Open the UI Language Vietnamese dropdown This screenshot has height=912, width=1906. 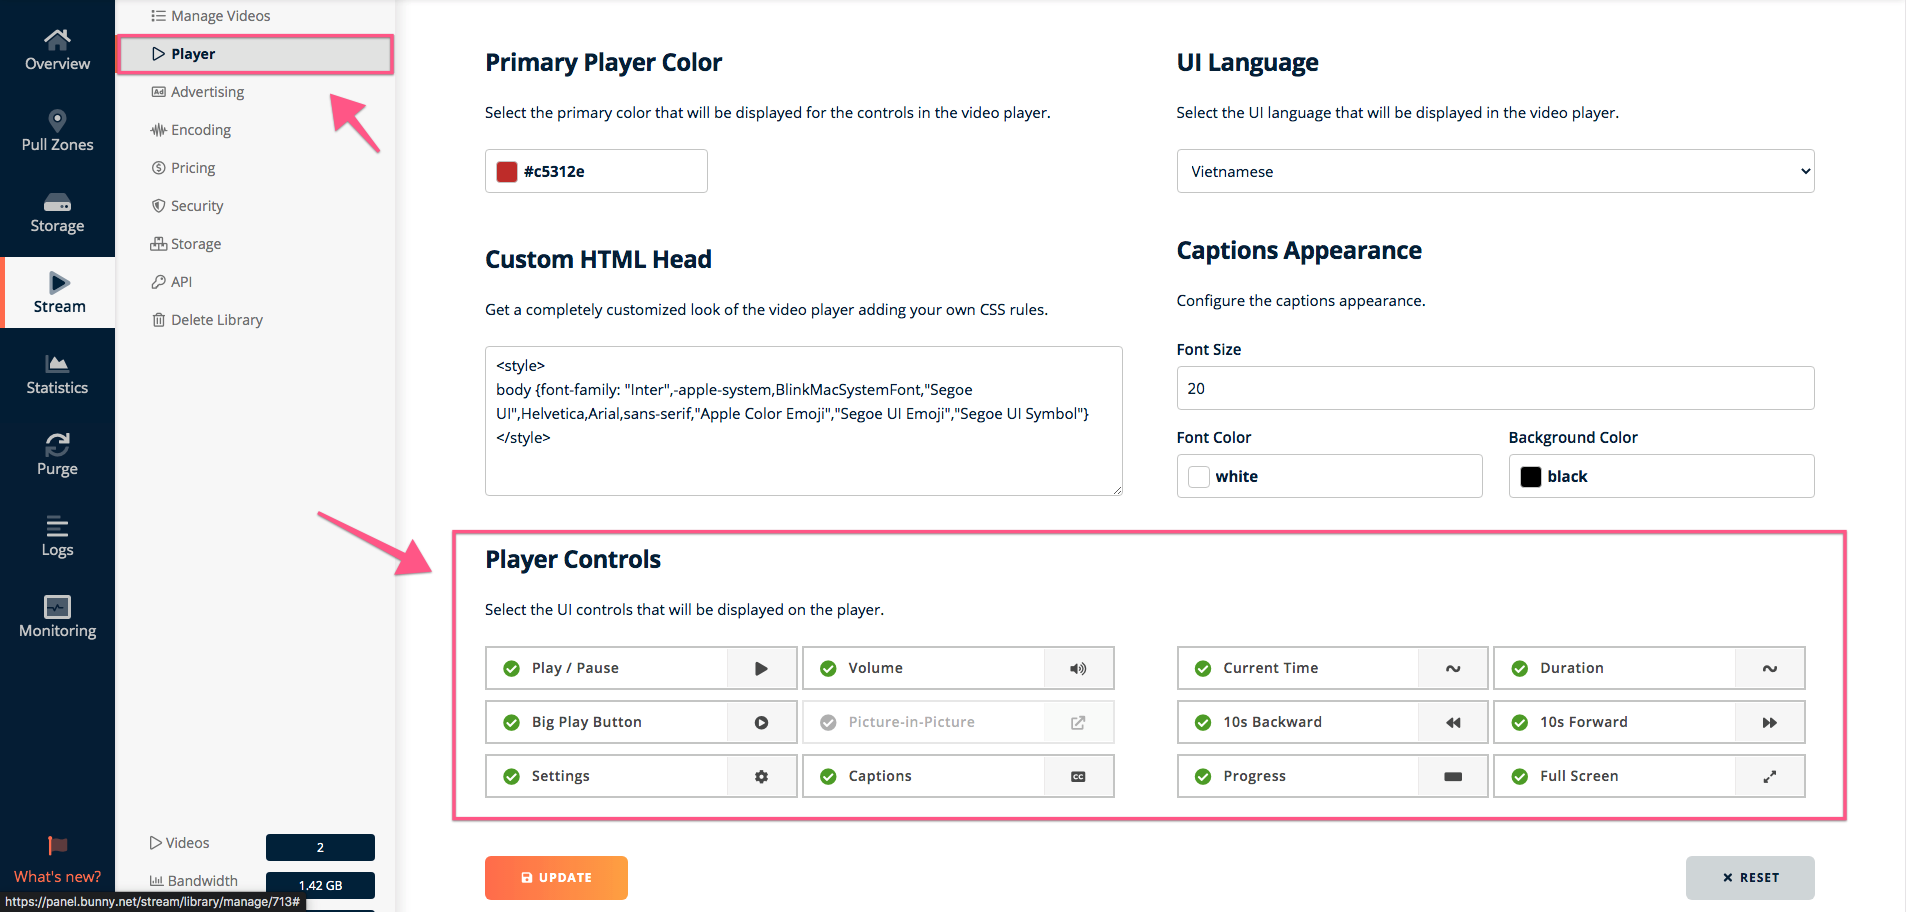pyautogui.click(x=1495, y=171)
